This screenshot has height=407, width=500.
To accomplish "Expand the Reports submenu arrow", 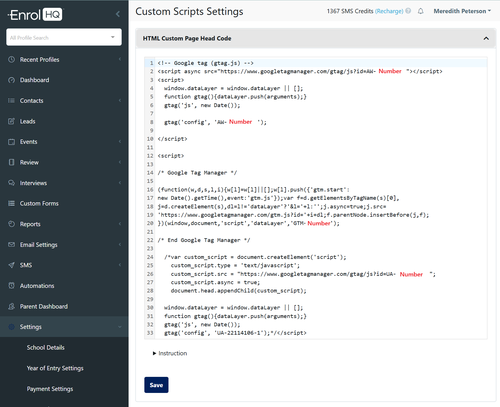I will click(120, 224).
